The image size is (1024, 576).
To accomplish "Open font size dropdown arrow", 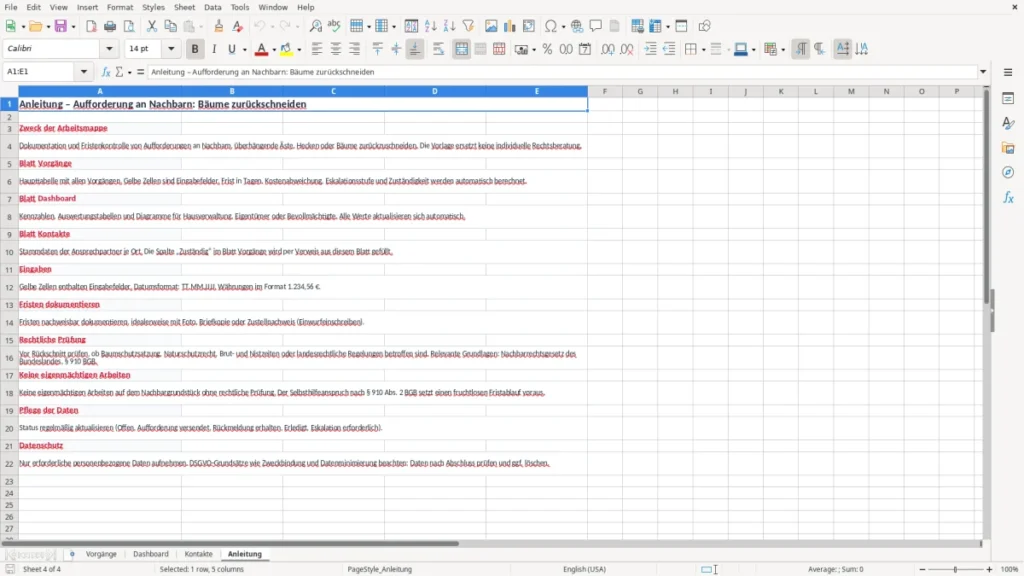I will 171,48.
